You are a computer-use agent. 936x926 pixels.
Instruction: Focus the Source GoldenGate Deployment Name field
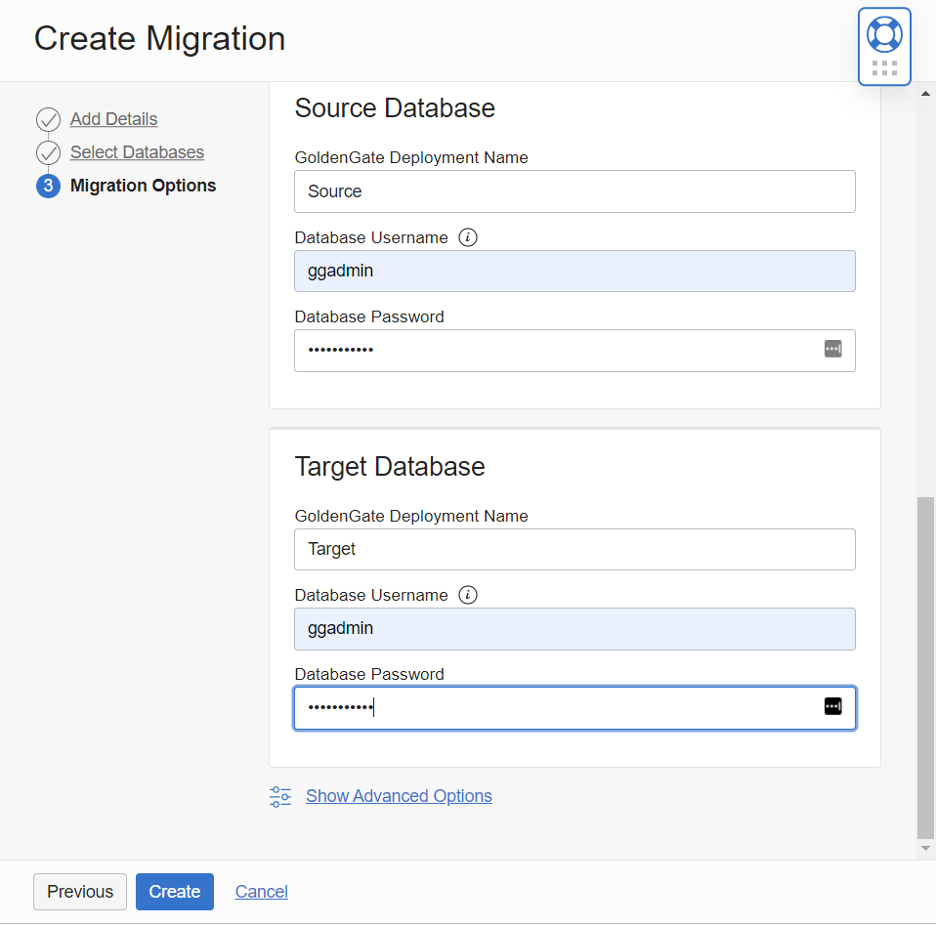575,192
